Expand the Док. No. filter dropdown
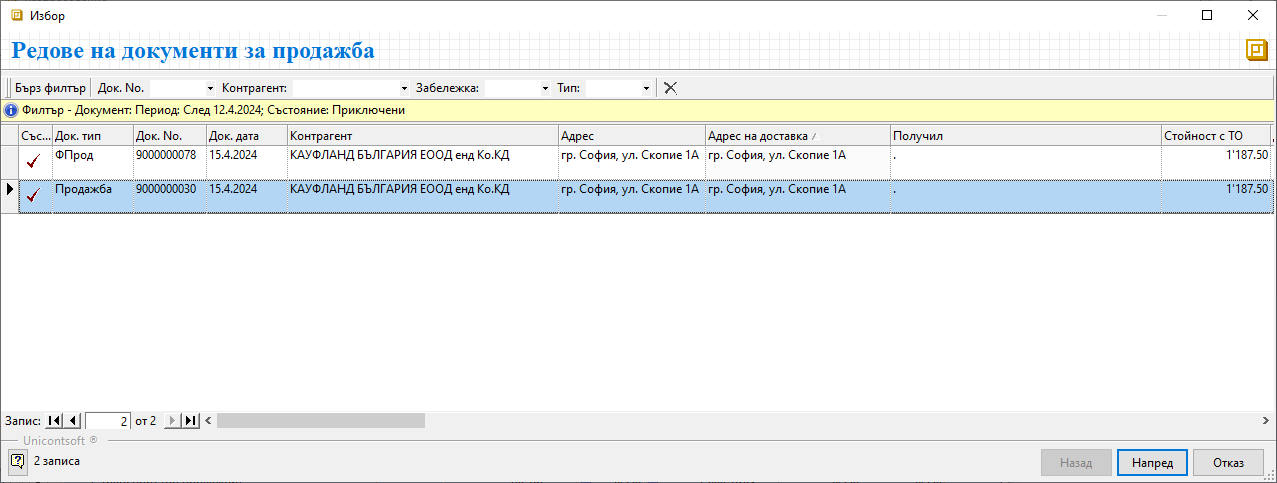The height and width of the screenshot is (483, 1277). pos(210,88)
